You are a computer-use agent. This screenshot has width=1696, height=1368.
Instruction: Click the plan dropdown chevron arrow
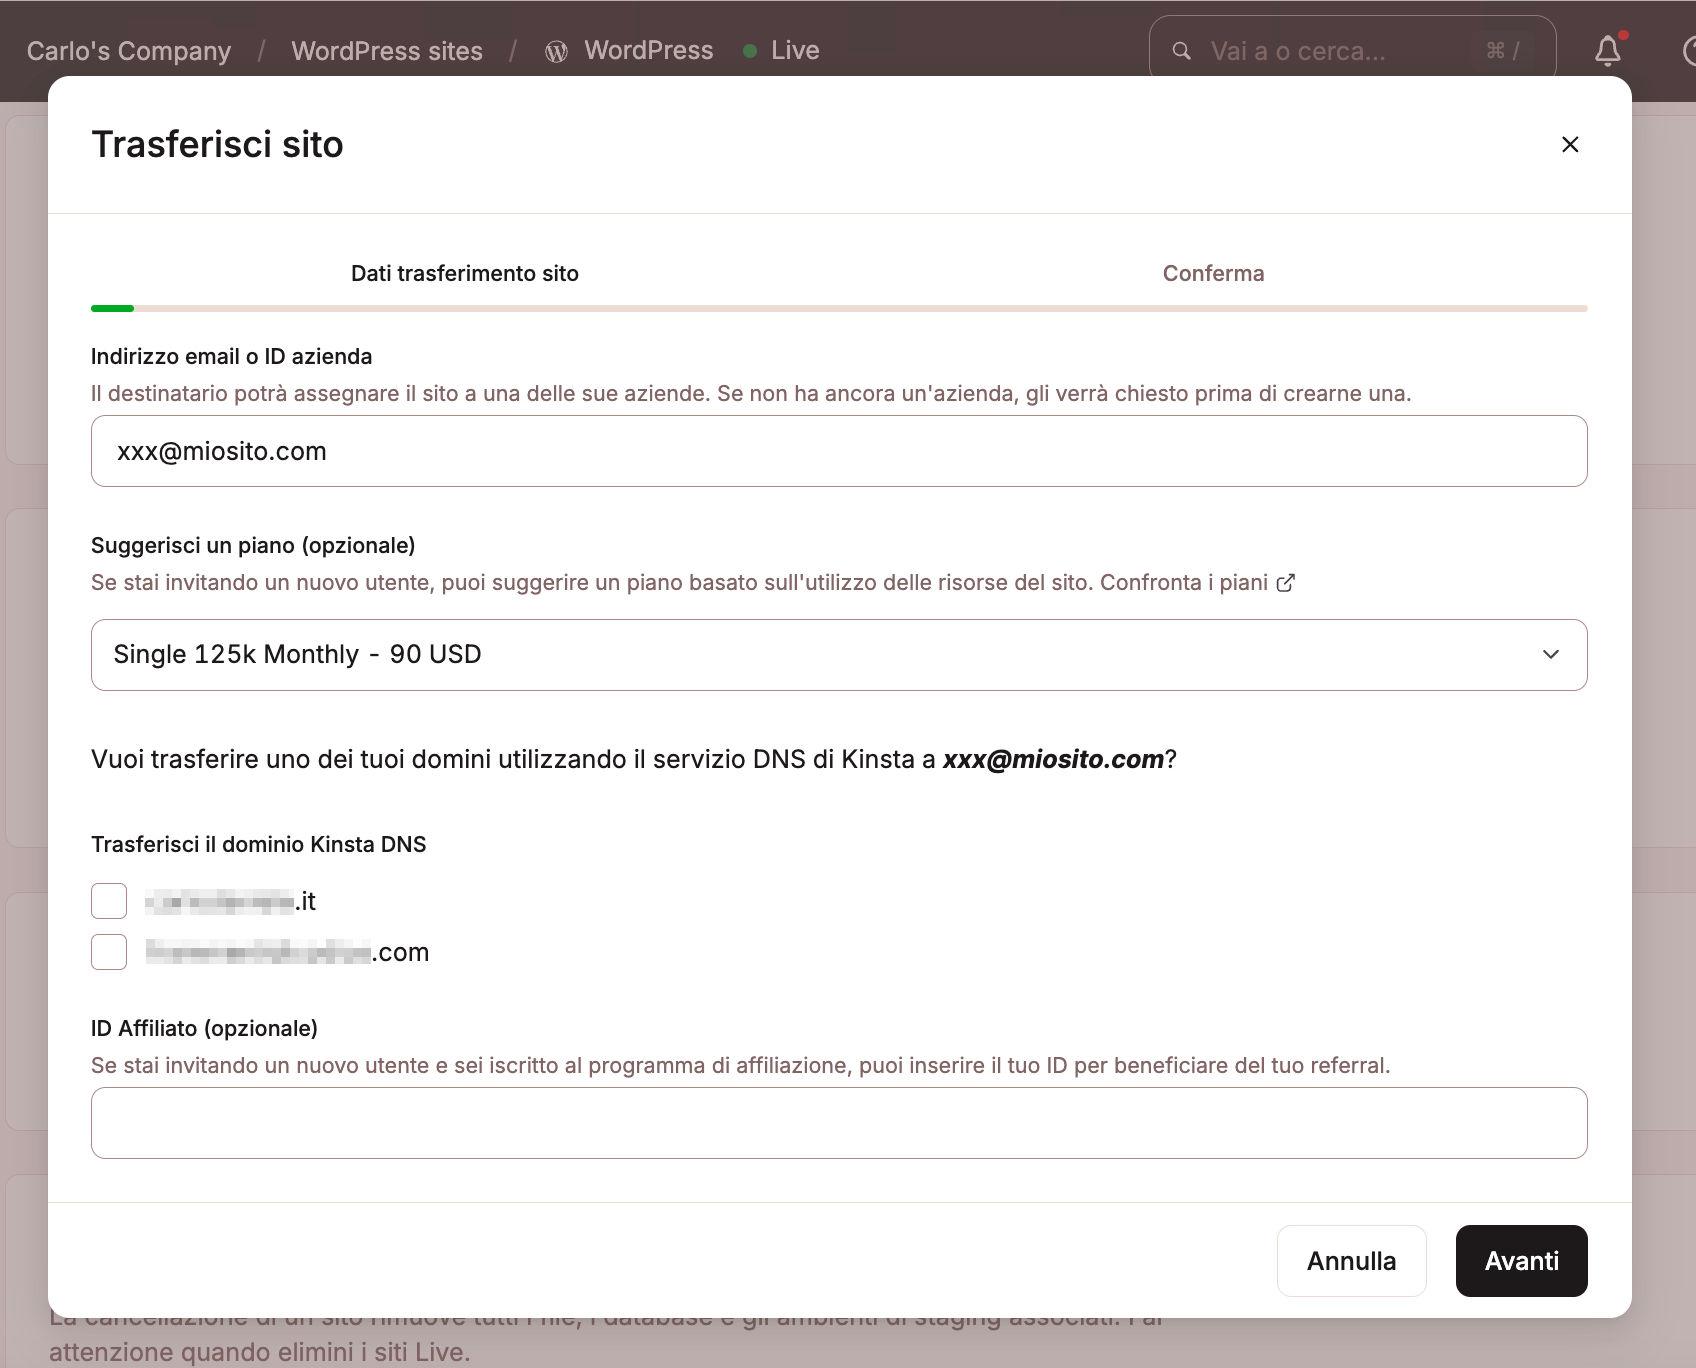pos(1550,655)
